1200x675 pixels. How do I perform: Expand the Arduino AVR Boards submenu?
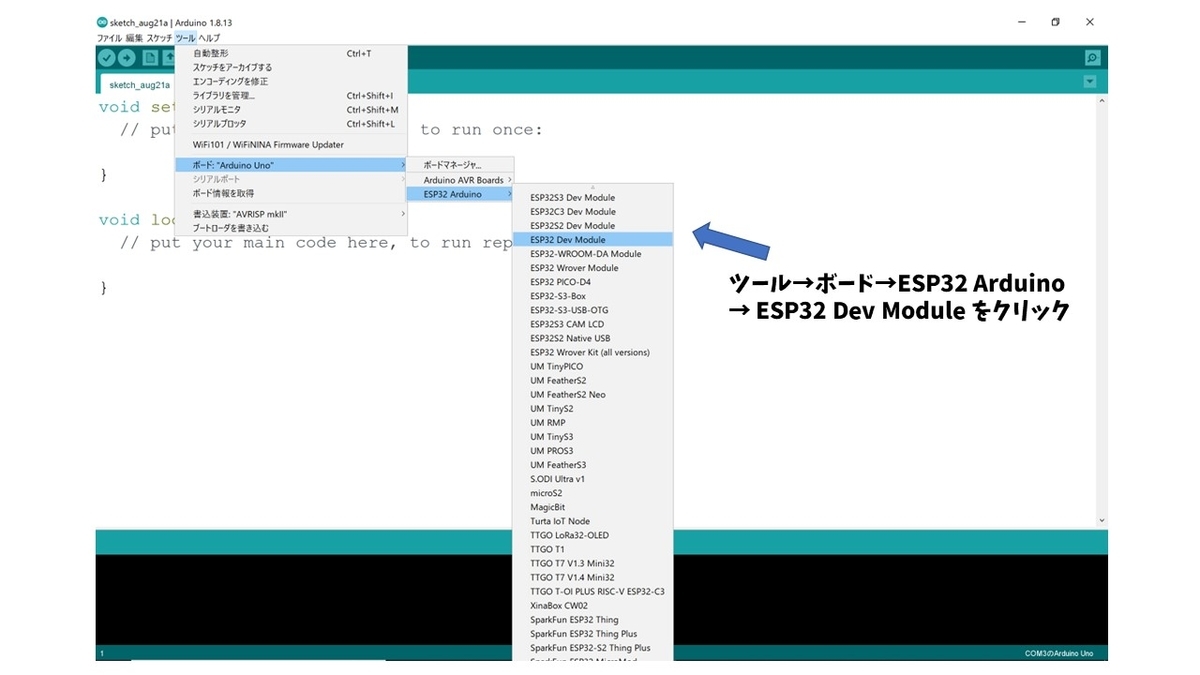click(466, 179)
